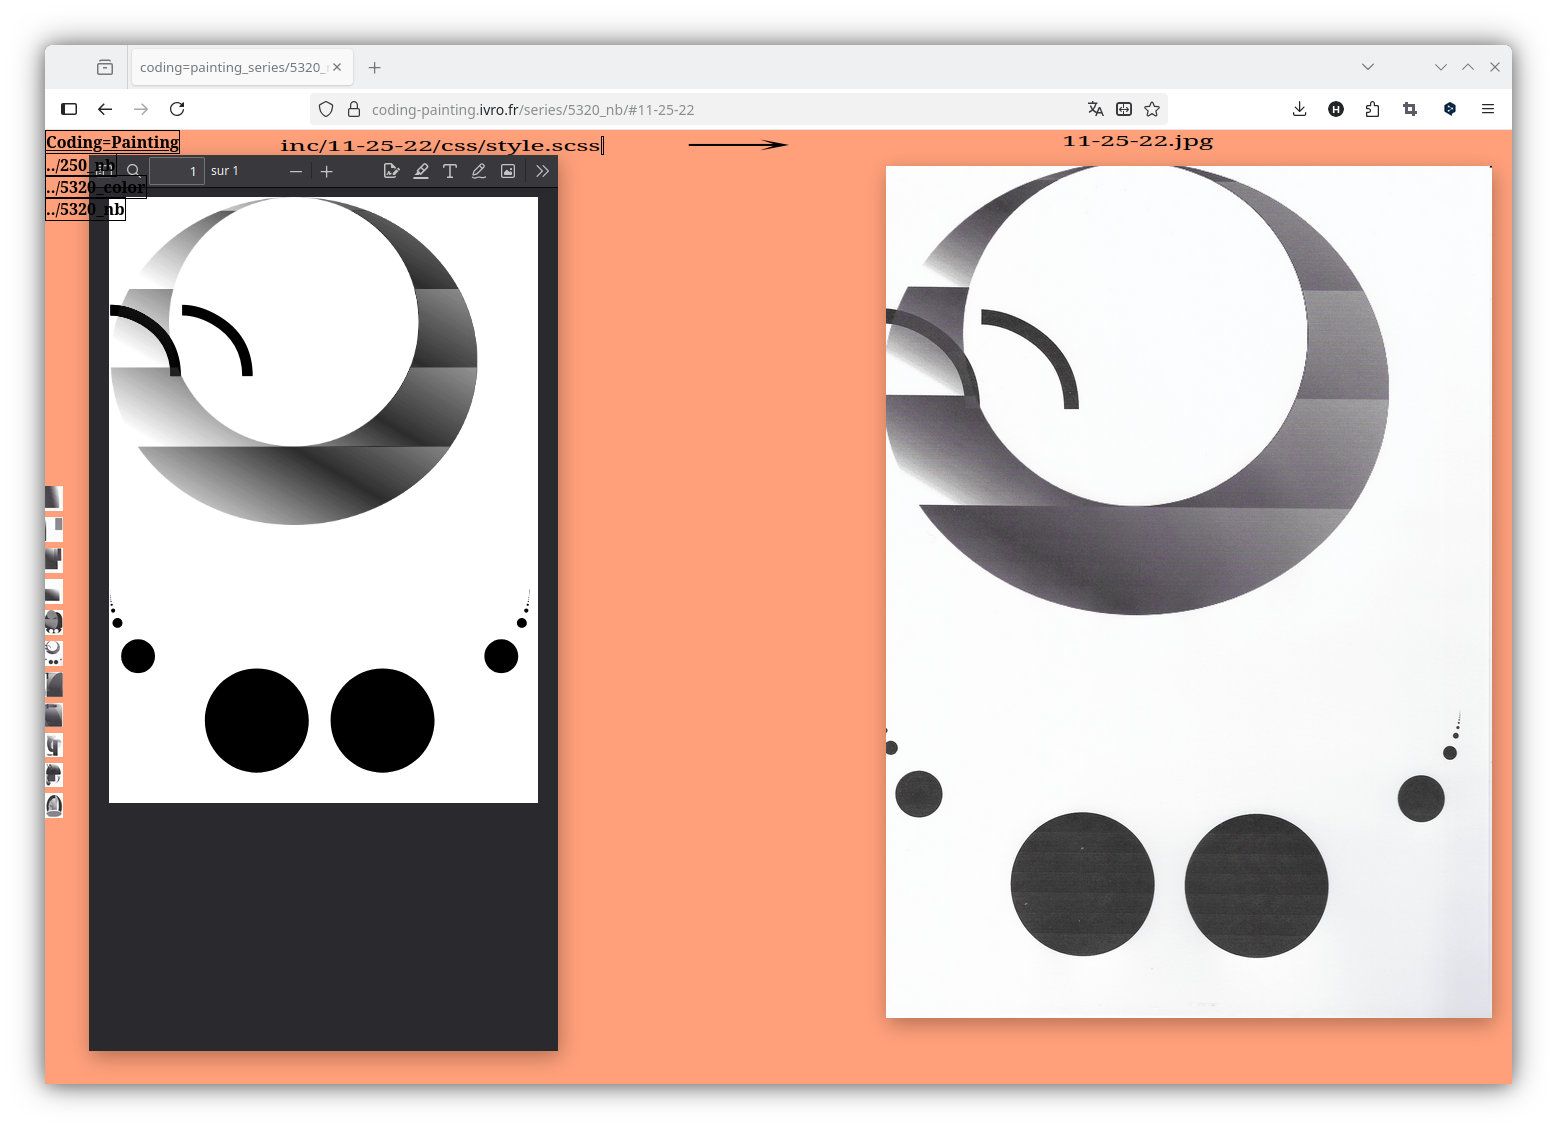Open the Firefox application menu
The height and width of the screenshot is (1129, 1557).
pos(1488,109)
